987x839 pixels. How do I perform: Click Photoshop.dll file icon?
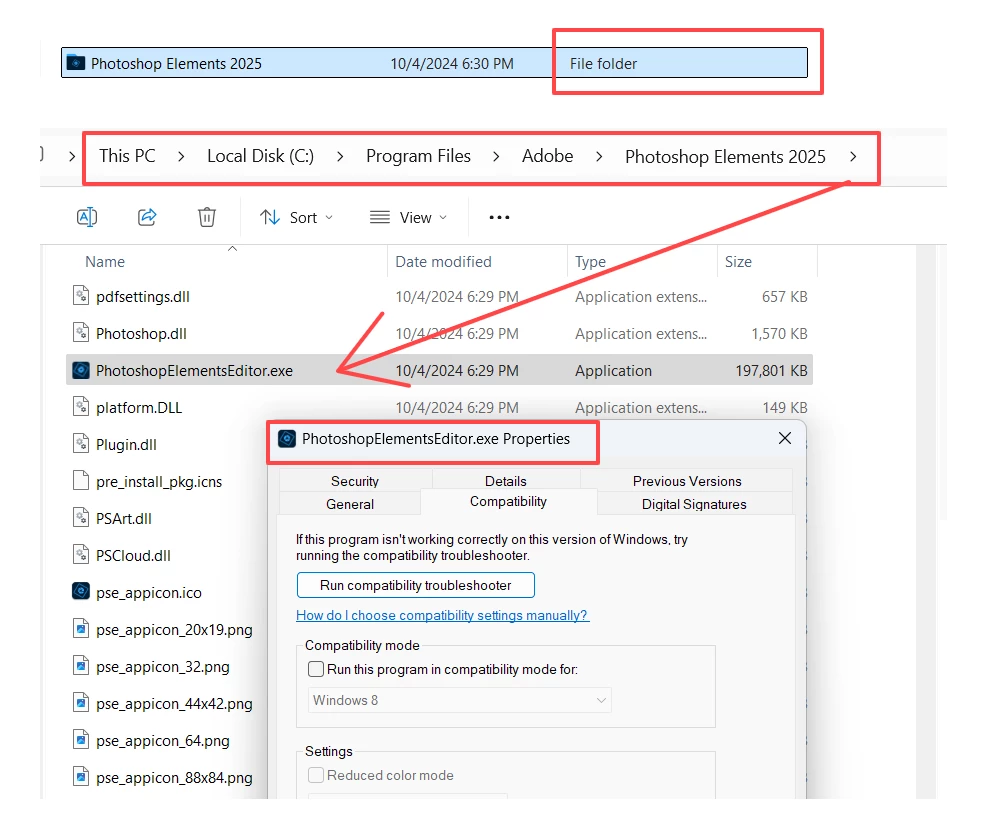(81, 332)
